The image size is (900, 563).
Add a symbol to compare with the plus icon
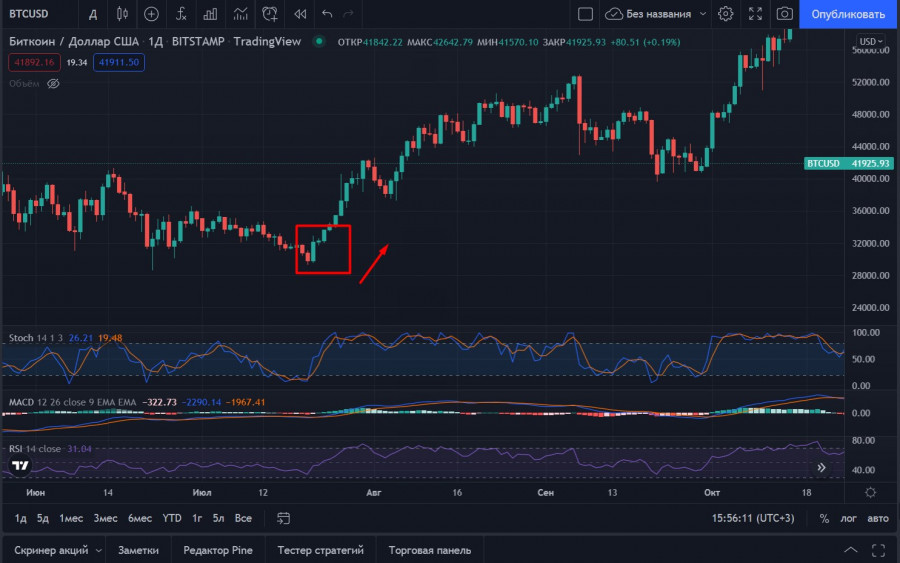152,14
